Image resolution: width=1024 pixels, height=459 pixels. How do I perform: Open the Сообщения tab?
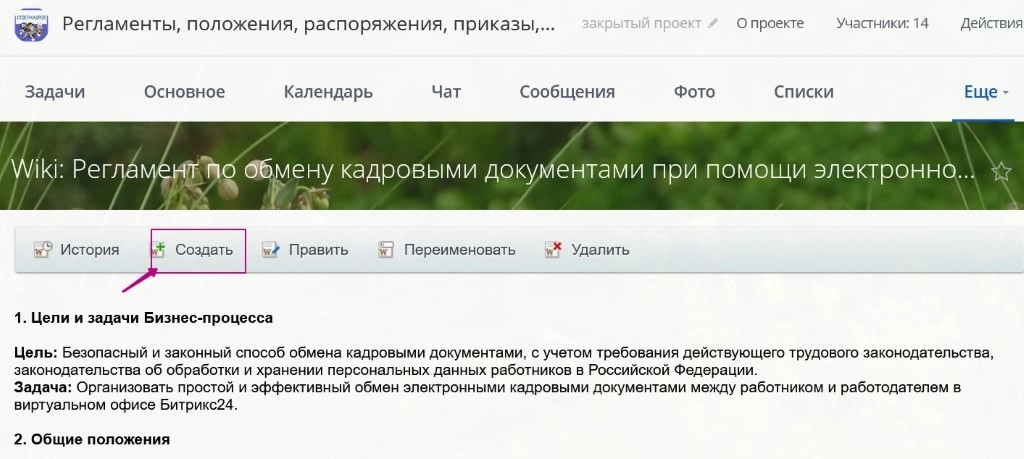tap(567, 92)
